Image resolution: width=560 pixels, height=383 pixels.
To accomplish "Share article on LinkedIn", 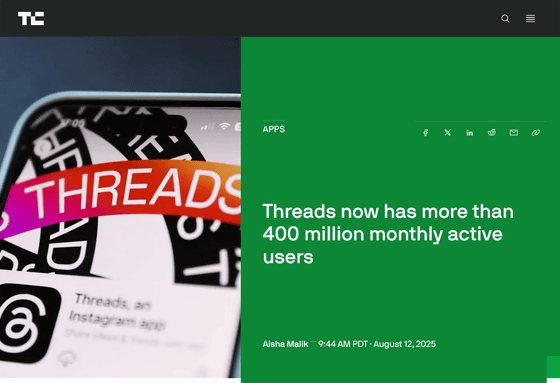I will coord(470,133).
